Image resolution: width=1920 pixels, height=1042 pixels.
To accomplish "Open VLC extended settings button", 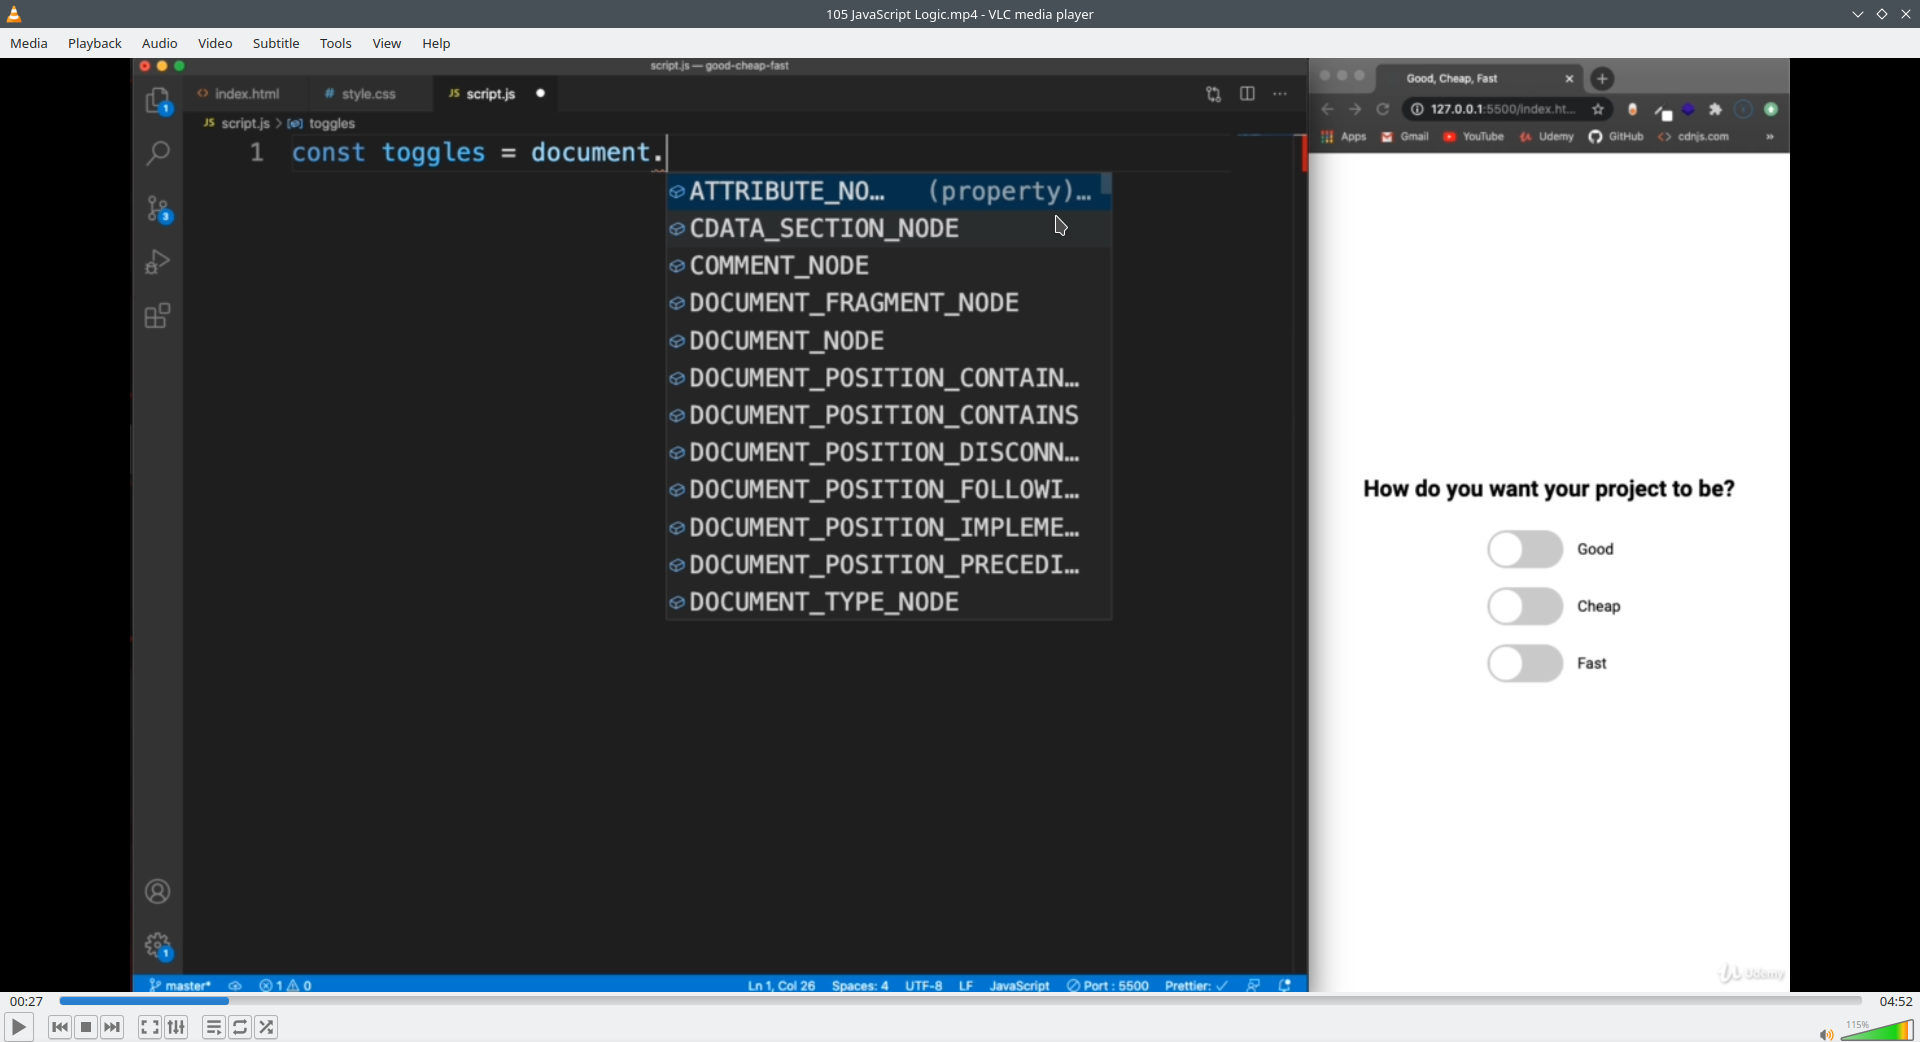I will click(x=176, y=1027).
